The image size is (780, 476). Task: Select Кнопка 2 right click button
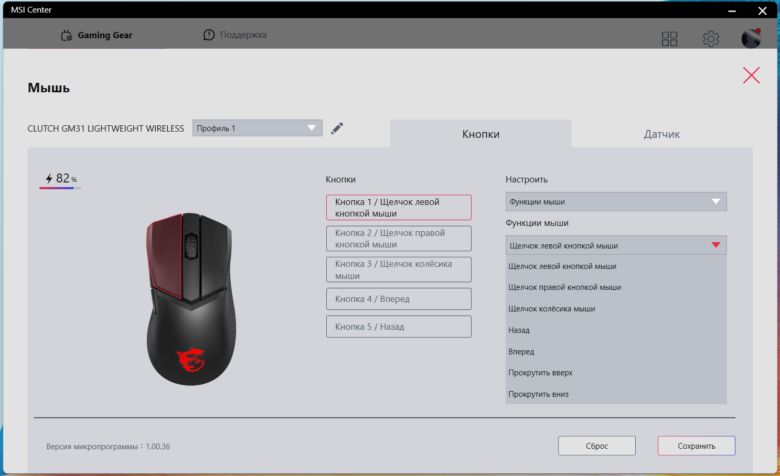[399, 239]
